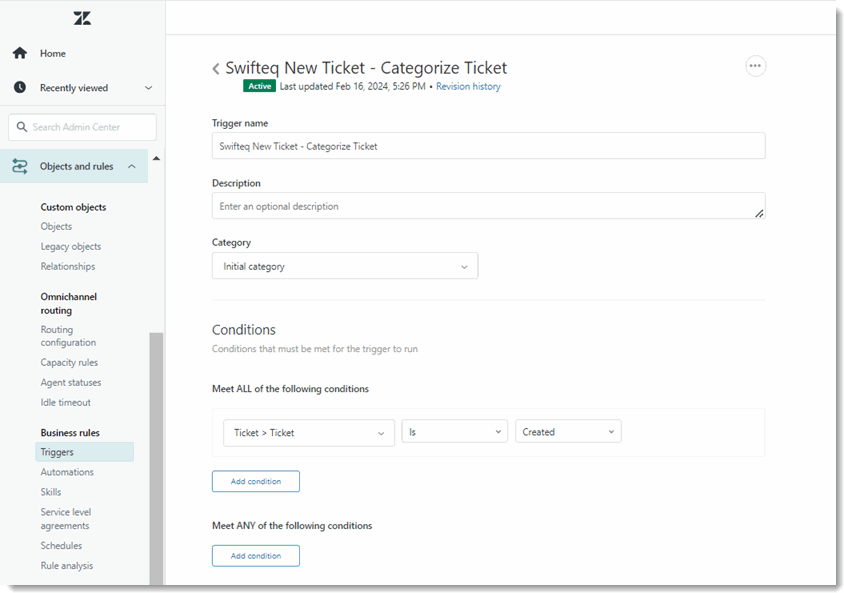The width and height of the screenshot is (844, 593).
Task: Open the Created value dropdown
Action: click(x=568, y=432)
